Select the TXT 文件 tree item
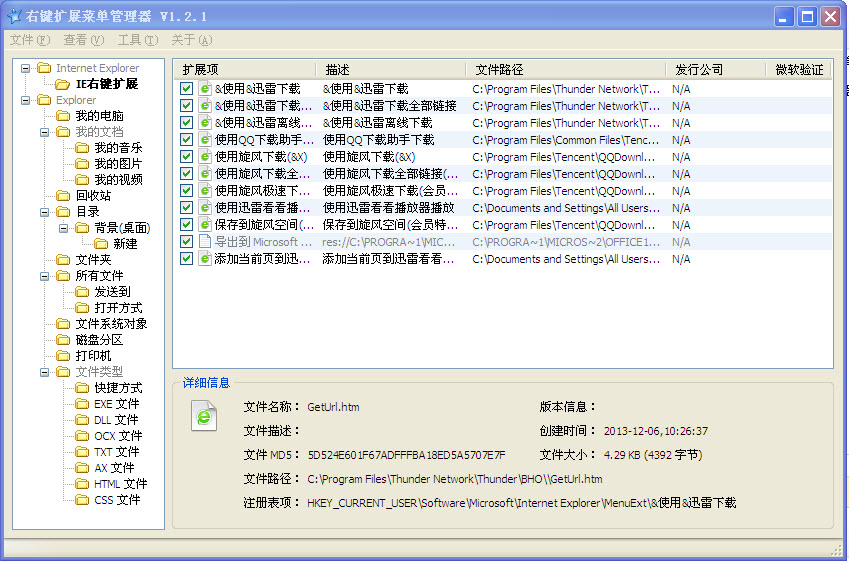 (116, 452)
